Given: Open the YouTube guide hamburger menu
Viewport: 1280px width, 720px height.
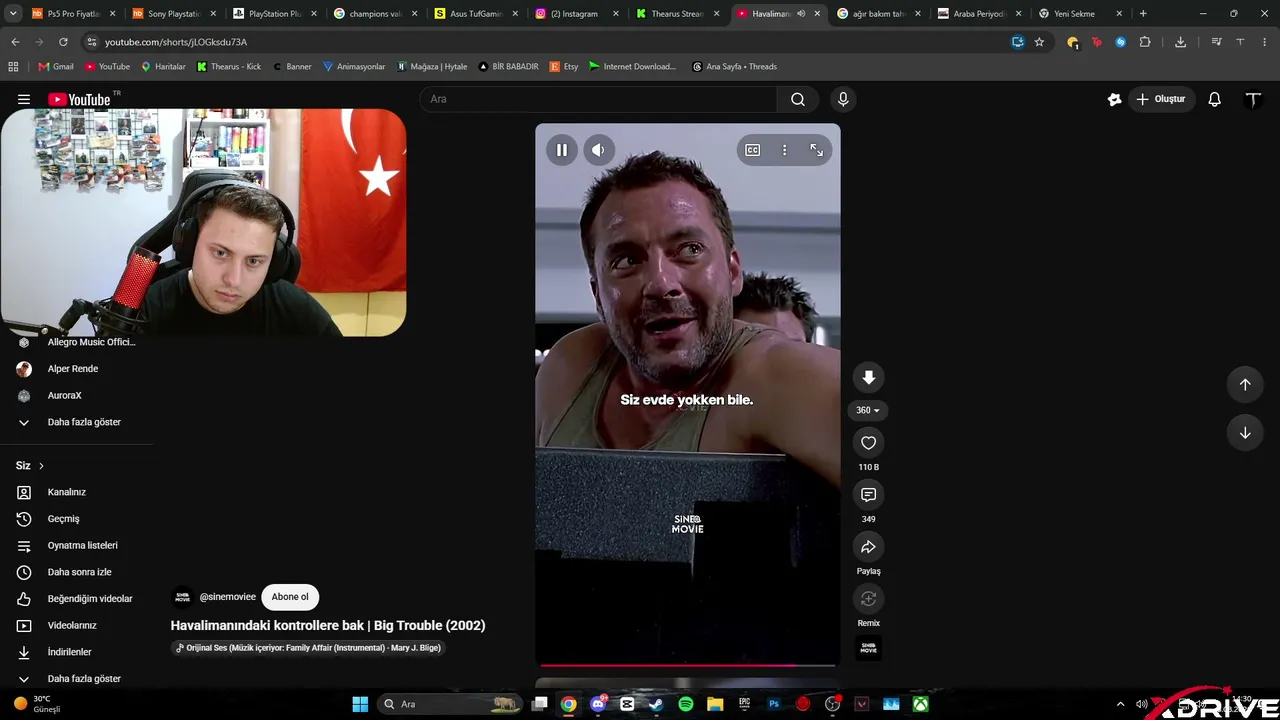Looking at the screenshot, I should (x=24, y=99).
